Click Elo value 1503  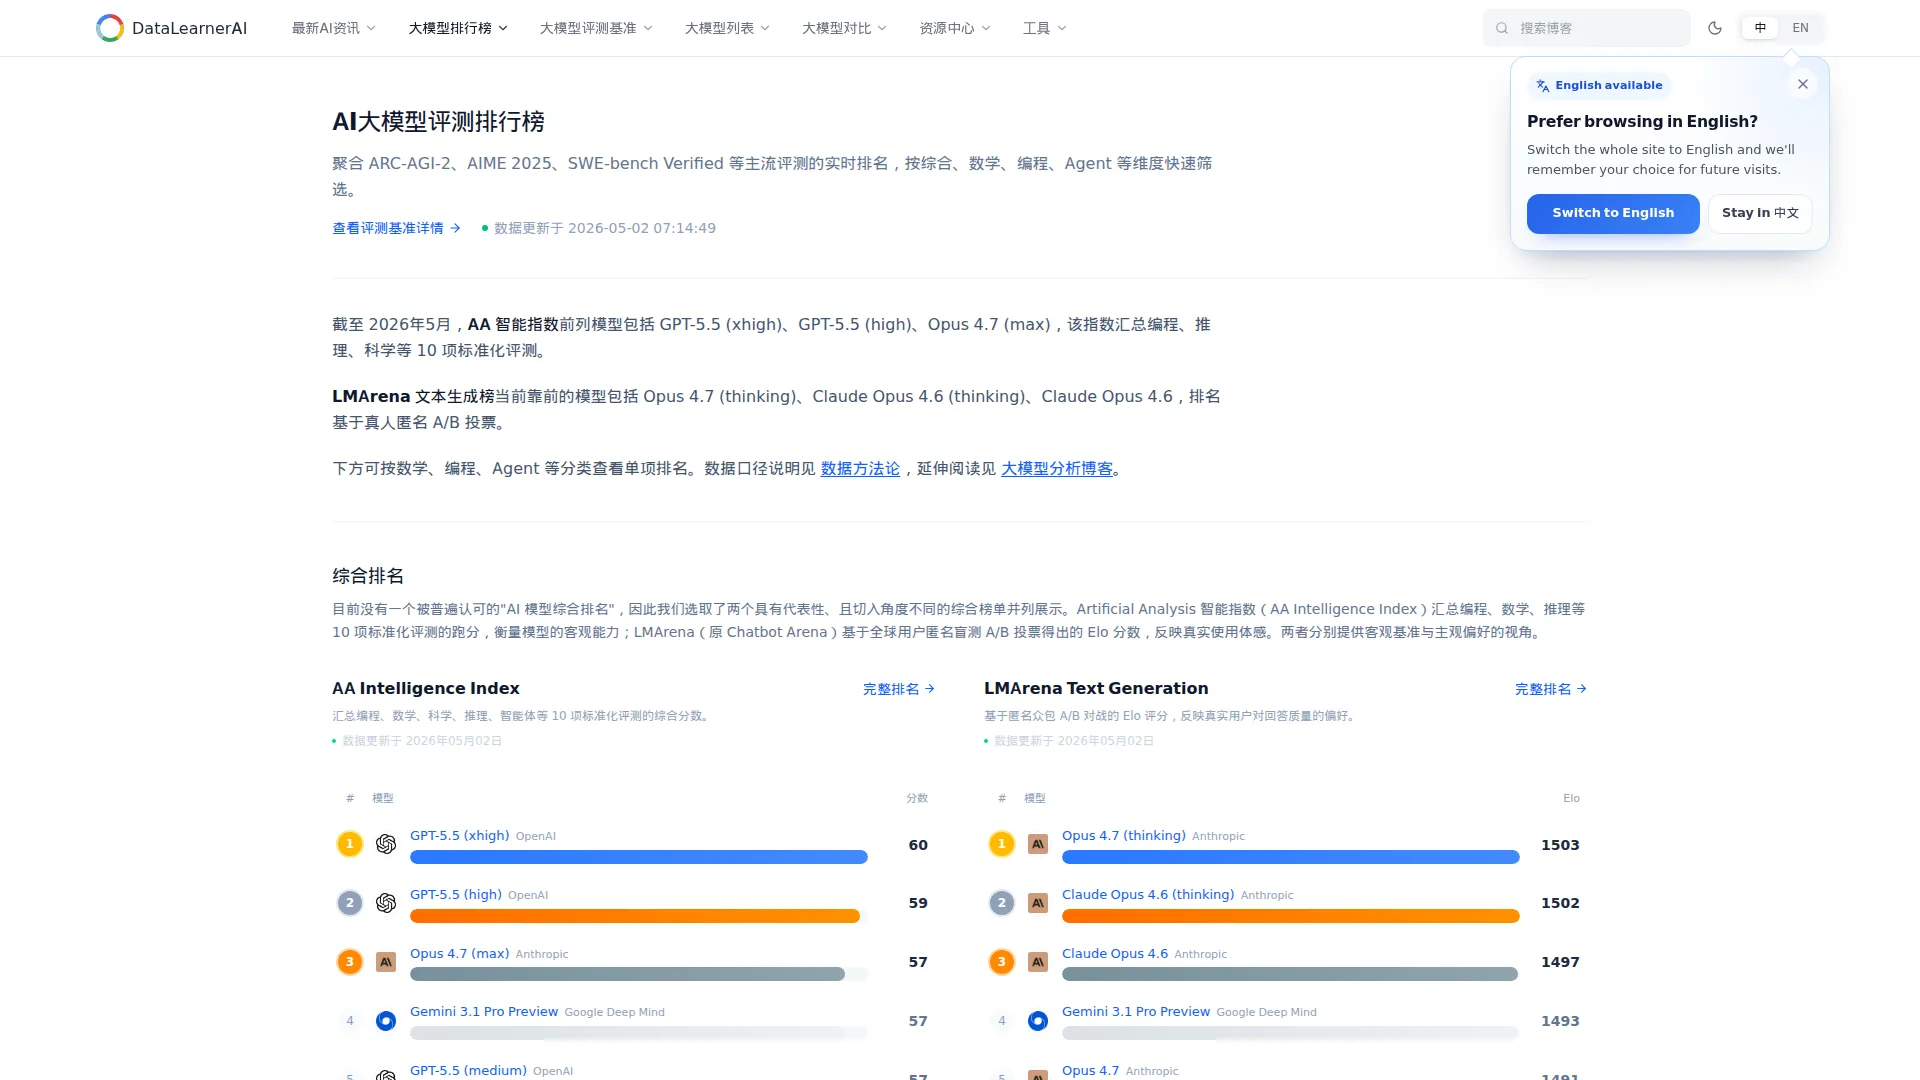tap(1560, 845)
